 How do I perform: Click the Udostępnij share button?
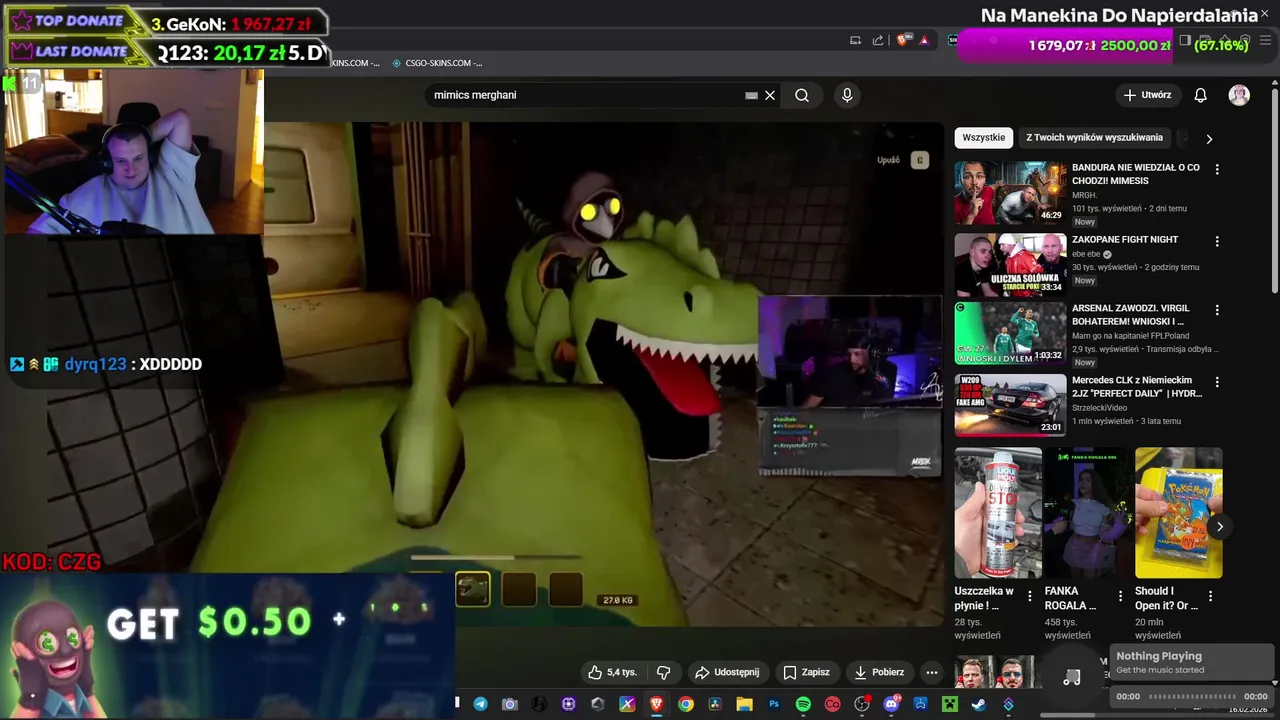(x=727, y=672)
